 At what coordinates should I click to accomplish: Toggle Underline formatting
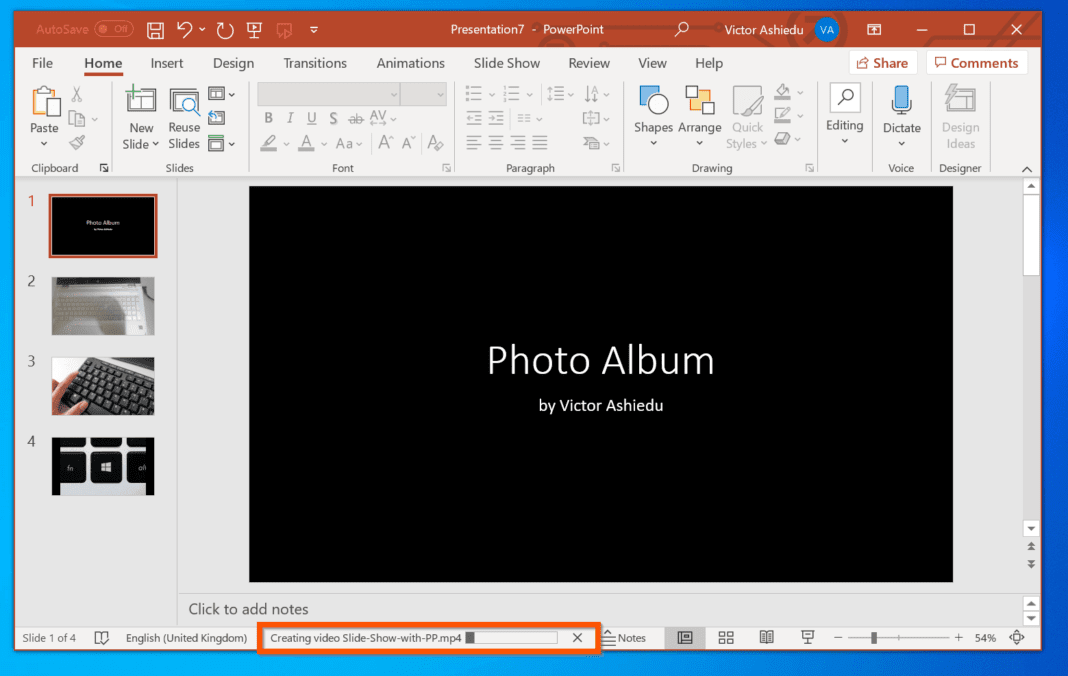tap(311, 118)
